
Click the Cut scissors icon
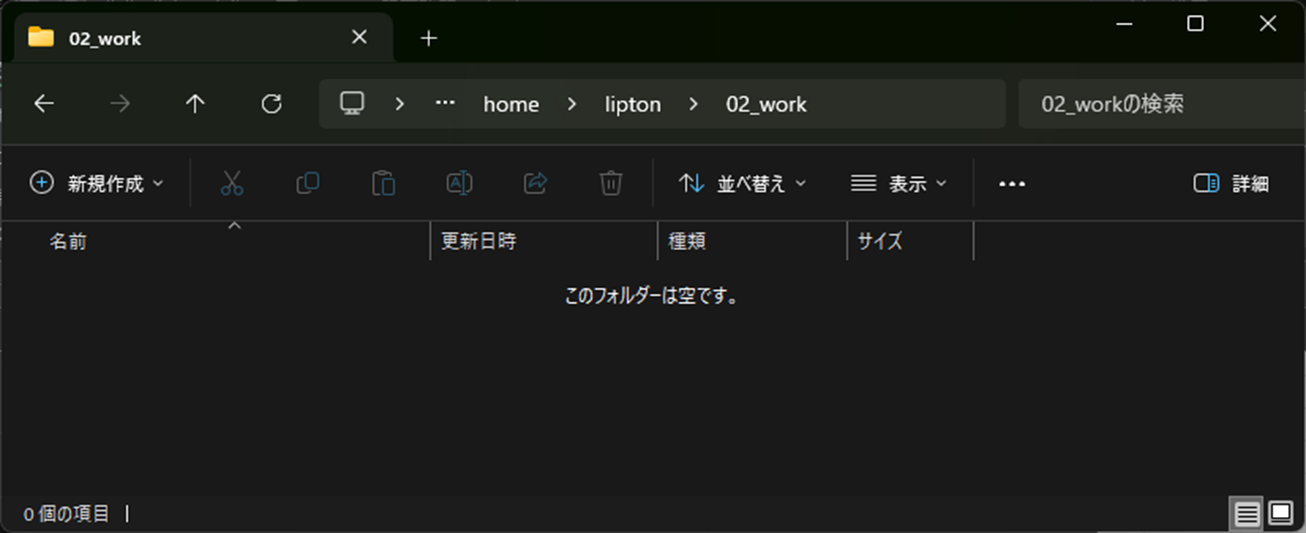click(232, 183)
